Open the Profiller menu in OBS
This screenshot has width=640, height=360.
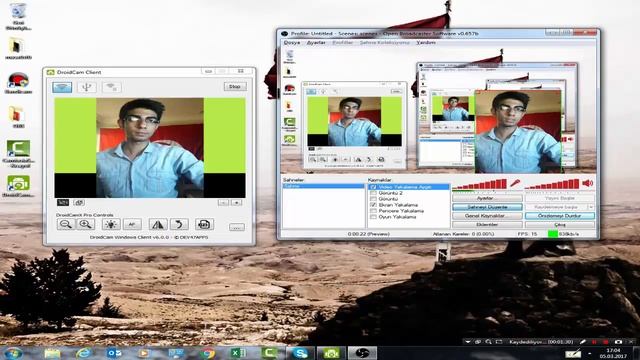342,42
